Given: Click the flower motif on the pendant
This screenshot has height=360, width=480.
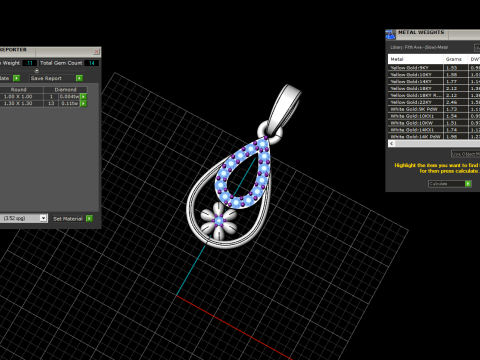Looking at the screenshot, I should pyautogui.click(x=218, y=221).
